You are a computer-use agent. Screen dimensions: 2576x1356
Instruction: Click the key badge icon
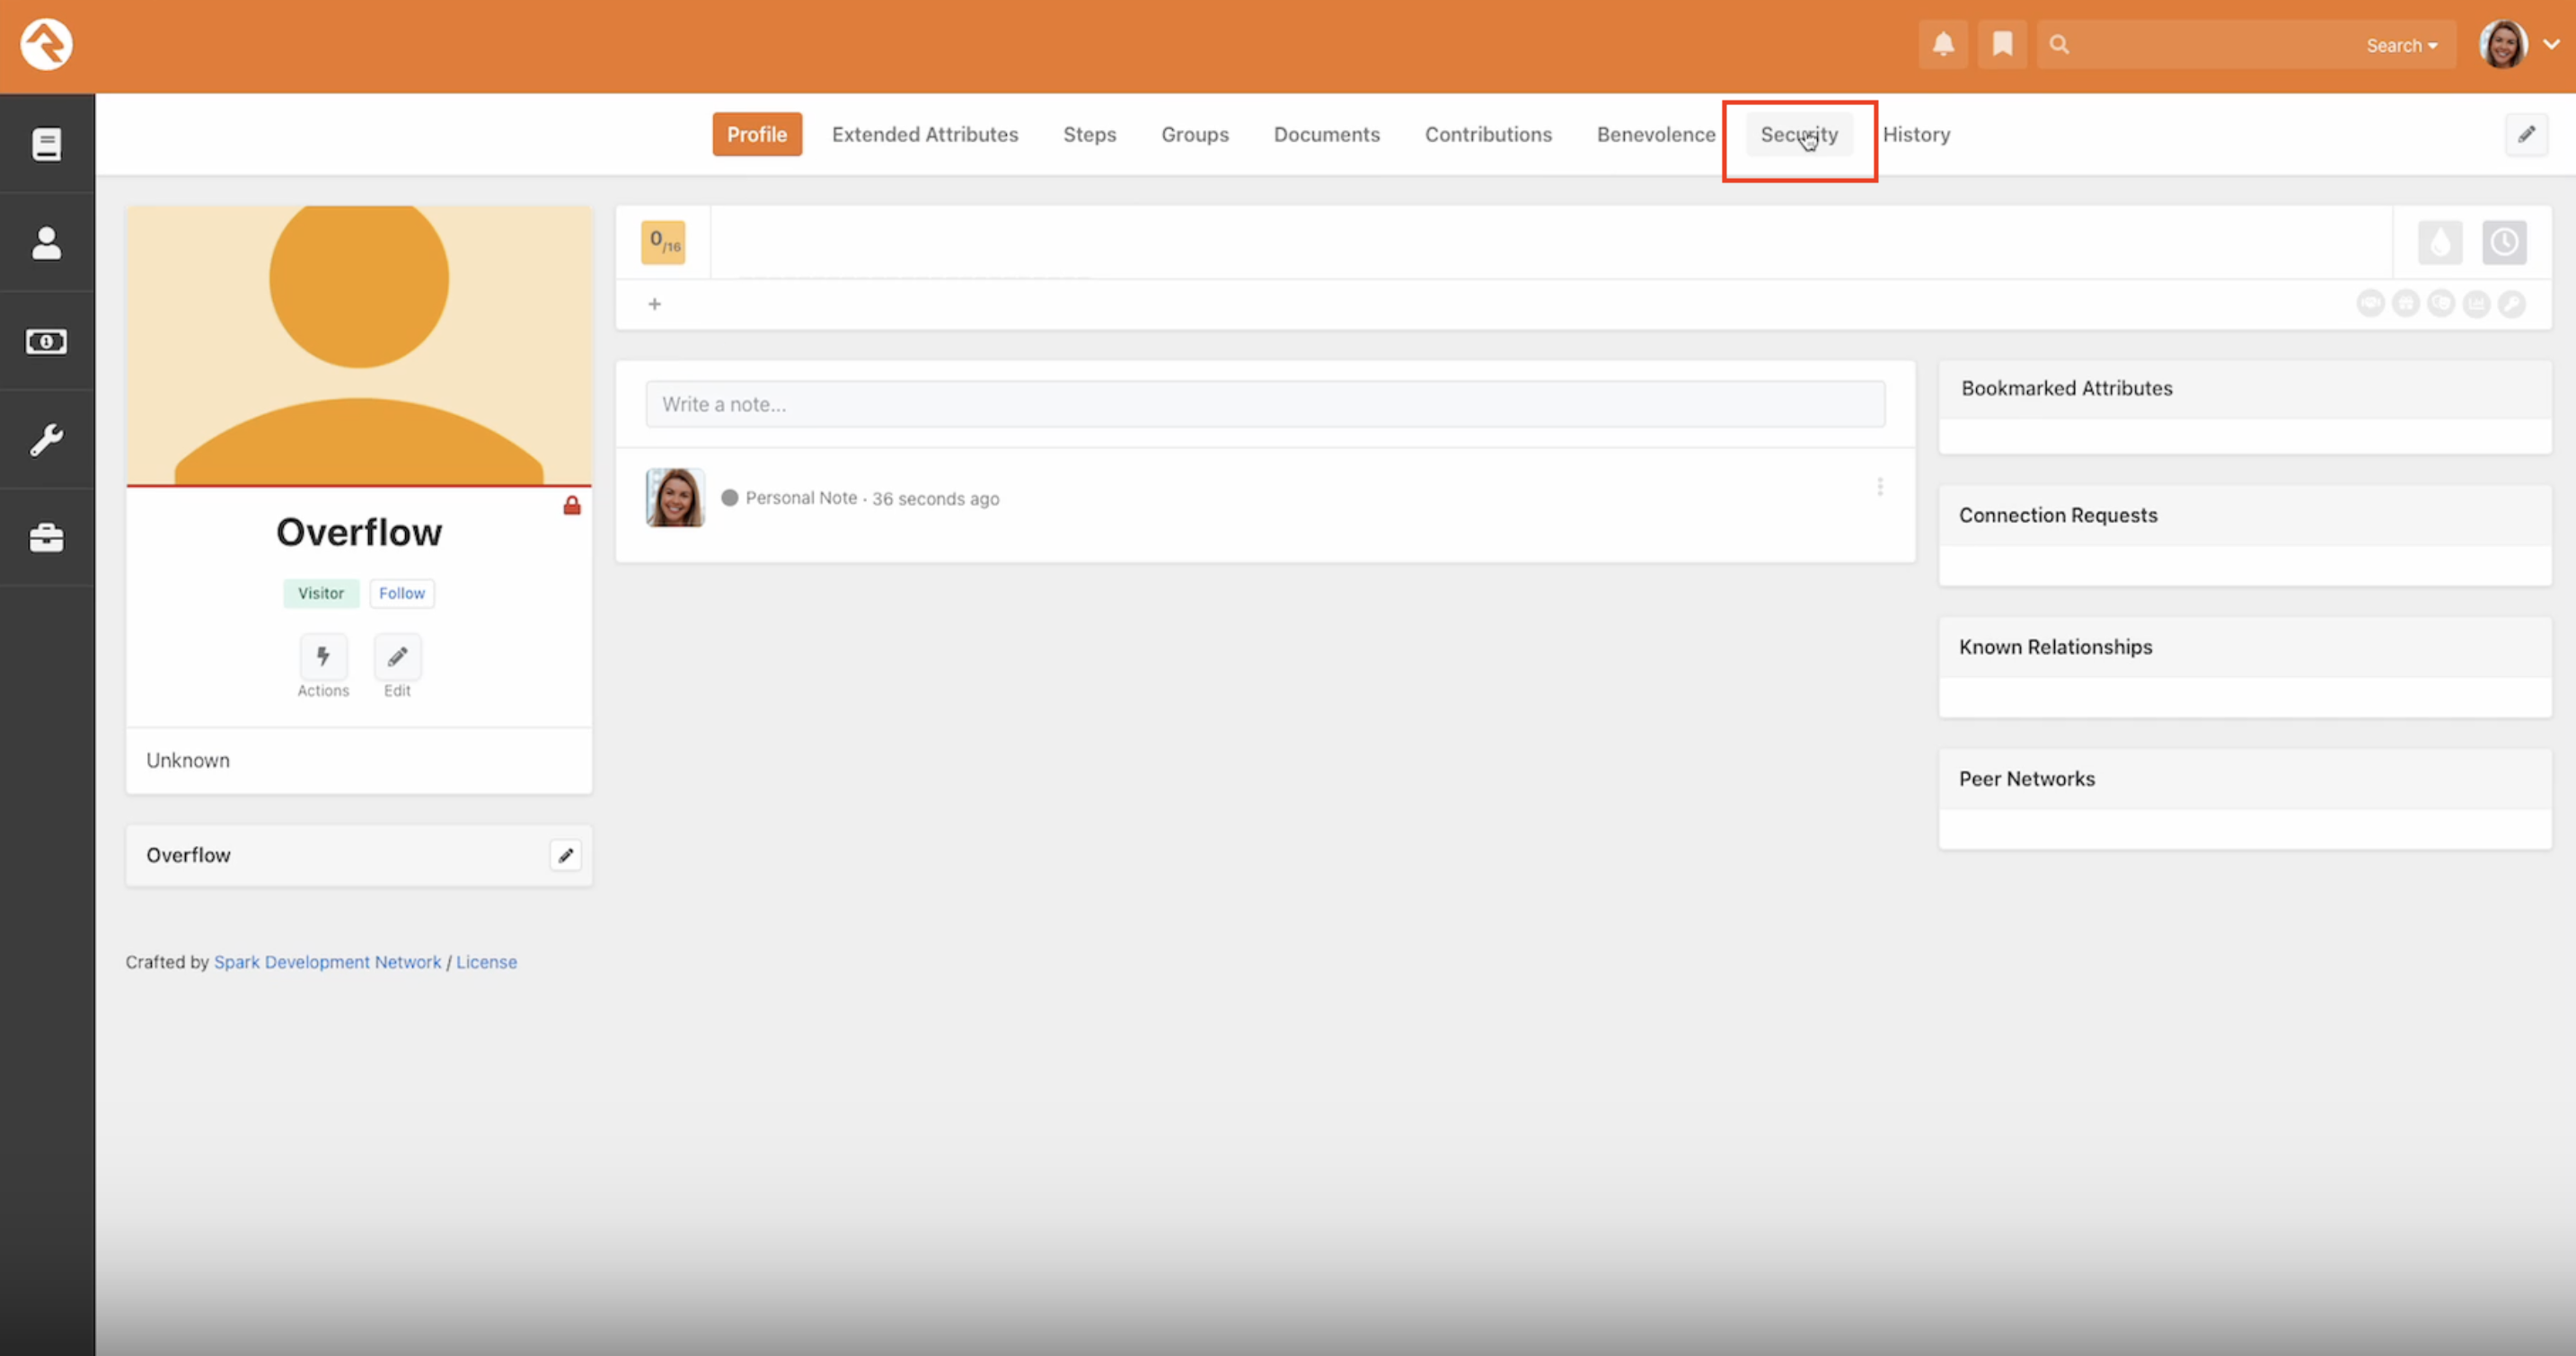point(2511,303)
